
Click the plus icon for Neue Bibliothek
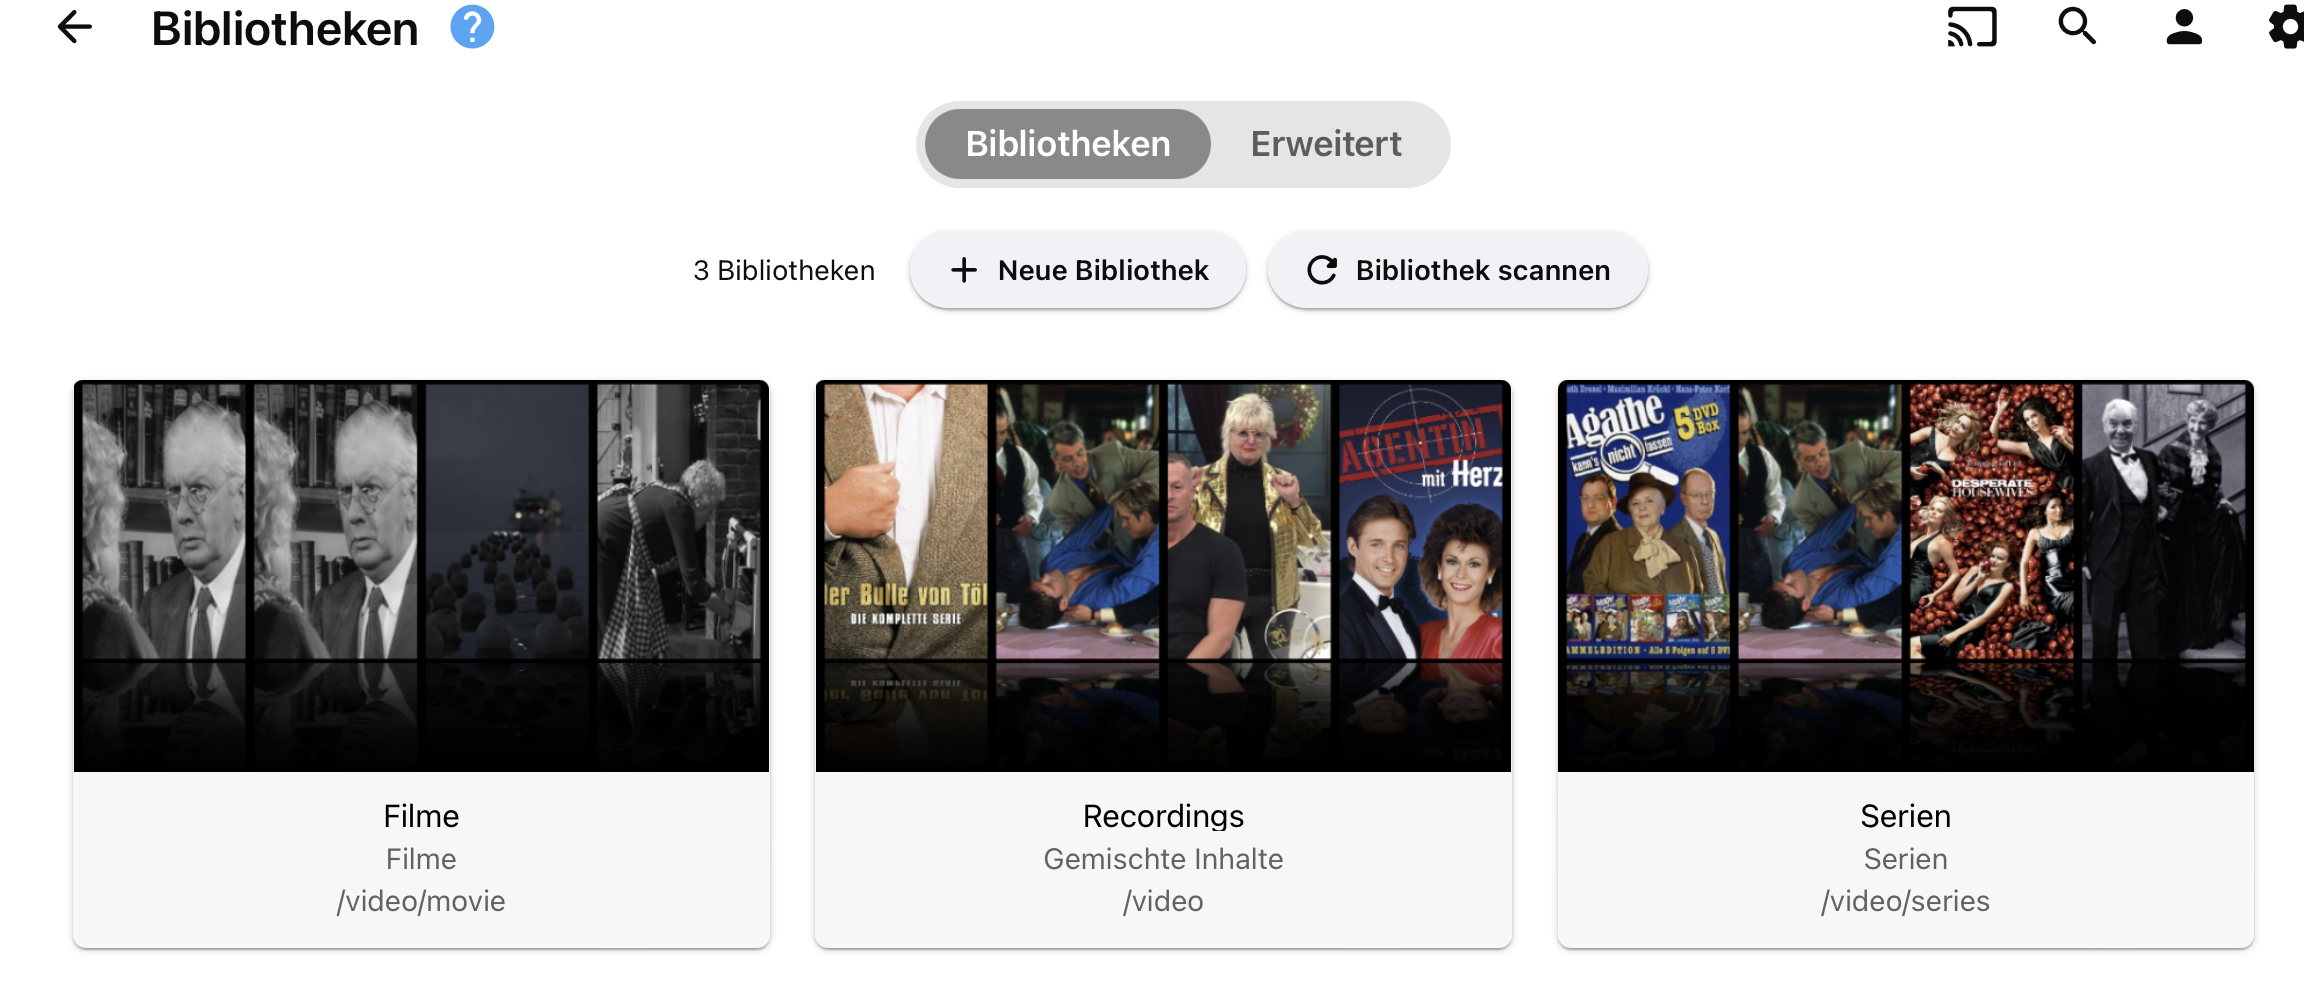click(964, 270)
